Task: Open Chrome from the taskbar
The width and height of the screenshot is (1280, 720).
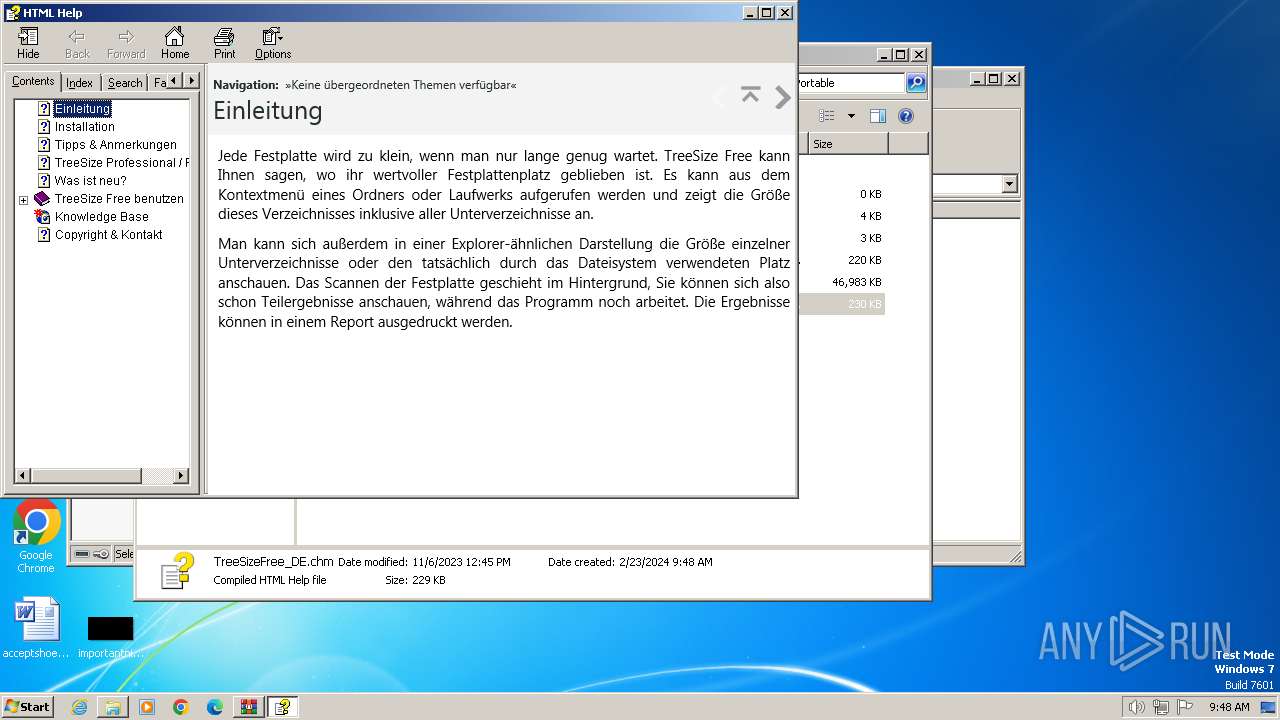Action: click(x=181, y=707)
